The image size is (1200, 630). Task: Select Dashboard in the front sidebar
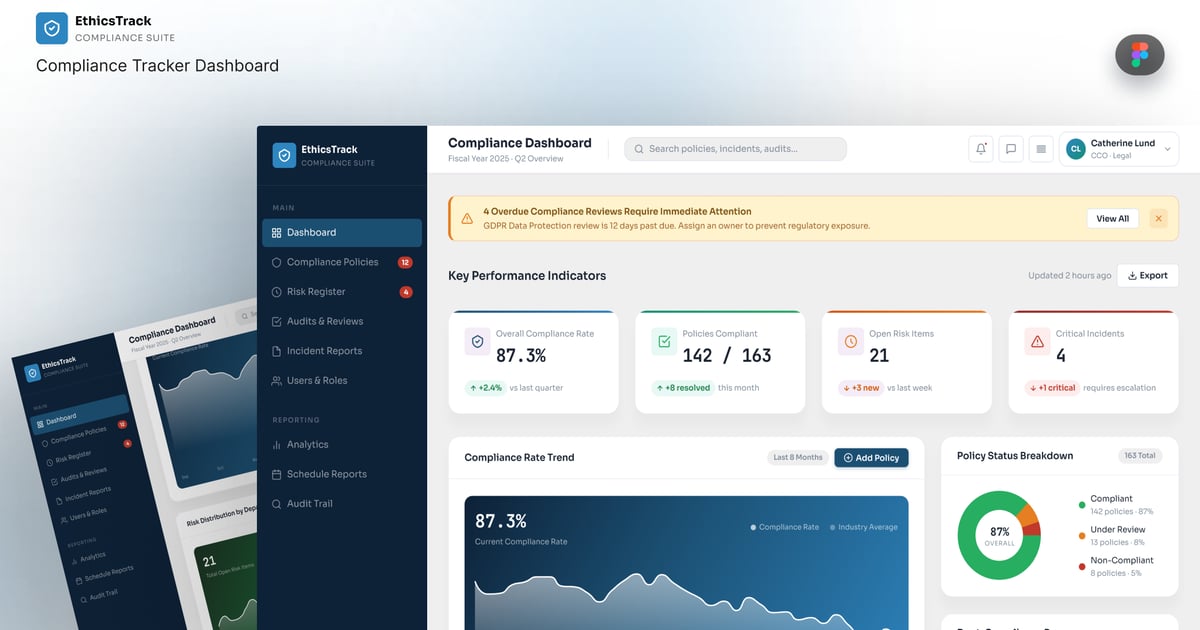[x=342, y=232]
